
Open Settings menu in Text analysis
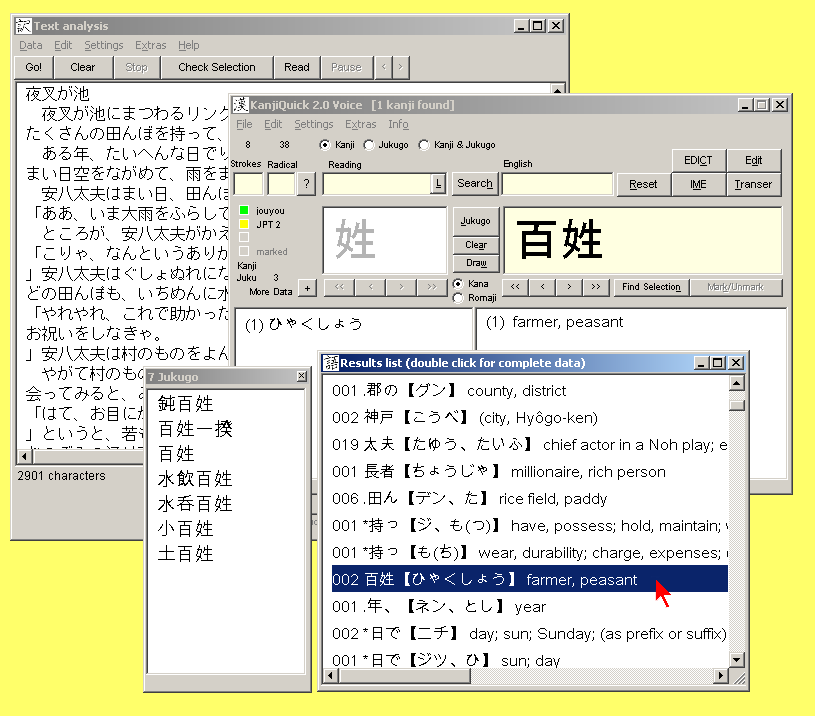tap(103, 45)
